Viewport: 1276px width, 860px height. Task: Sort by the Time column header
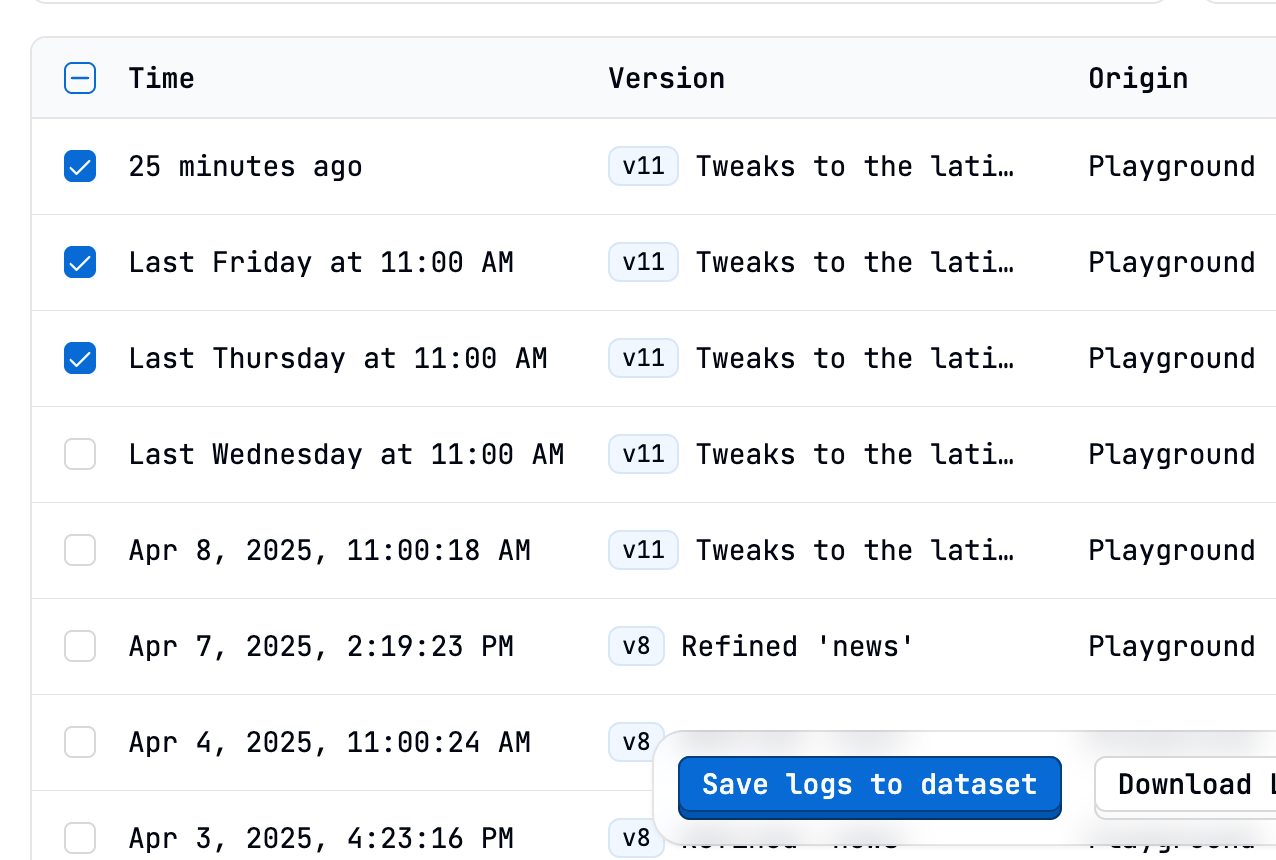(161, 78)
